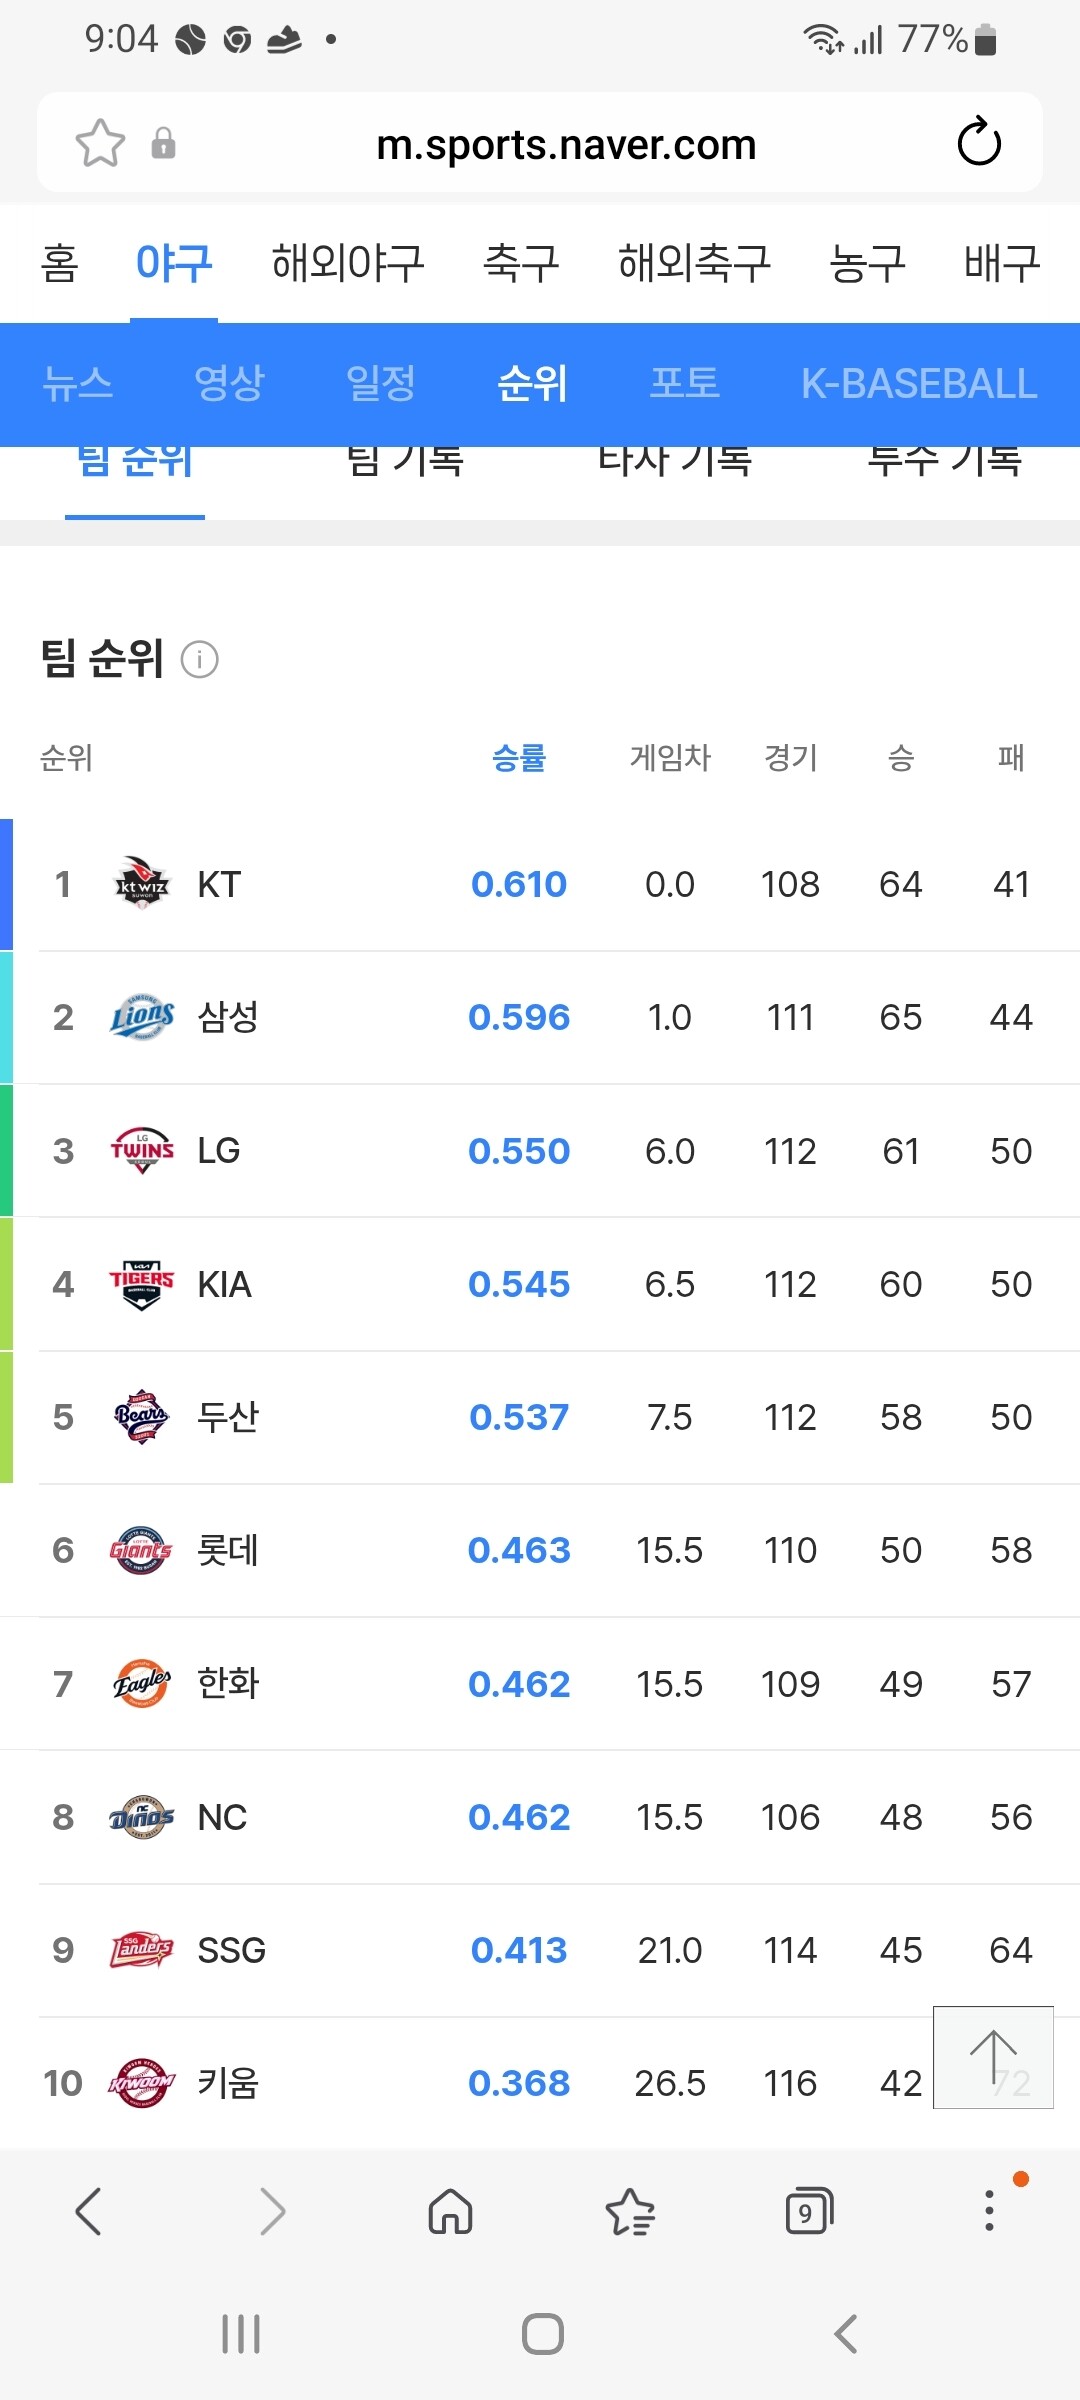Reload the page with refresh icon
Viewport: 1080px width, 2400px height.
[x=979, y=141]
